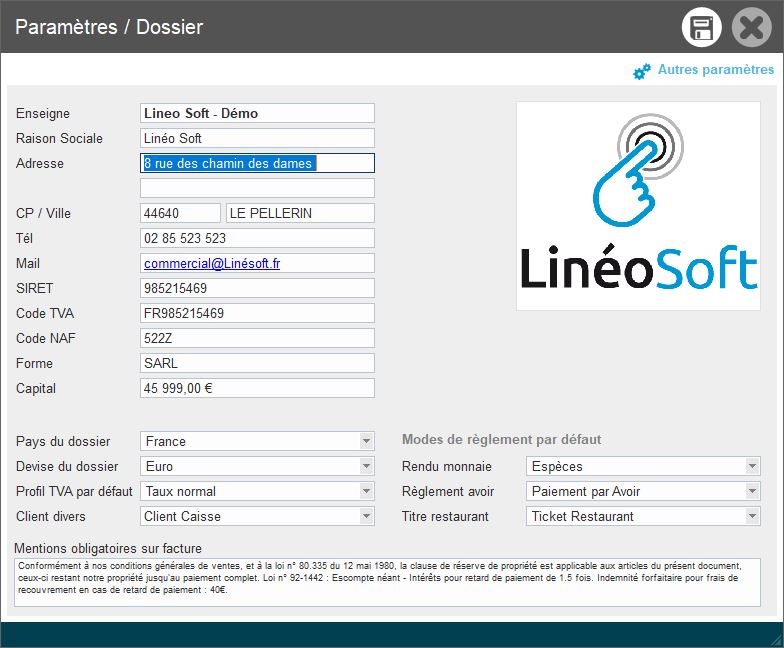Click the Forme field SARL
The height and width of the screenshot is (648, 784).
[257, 363]
